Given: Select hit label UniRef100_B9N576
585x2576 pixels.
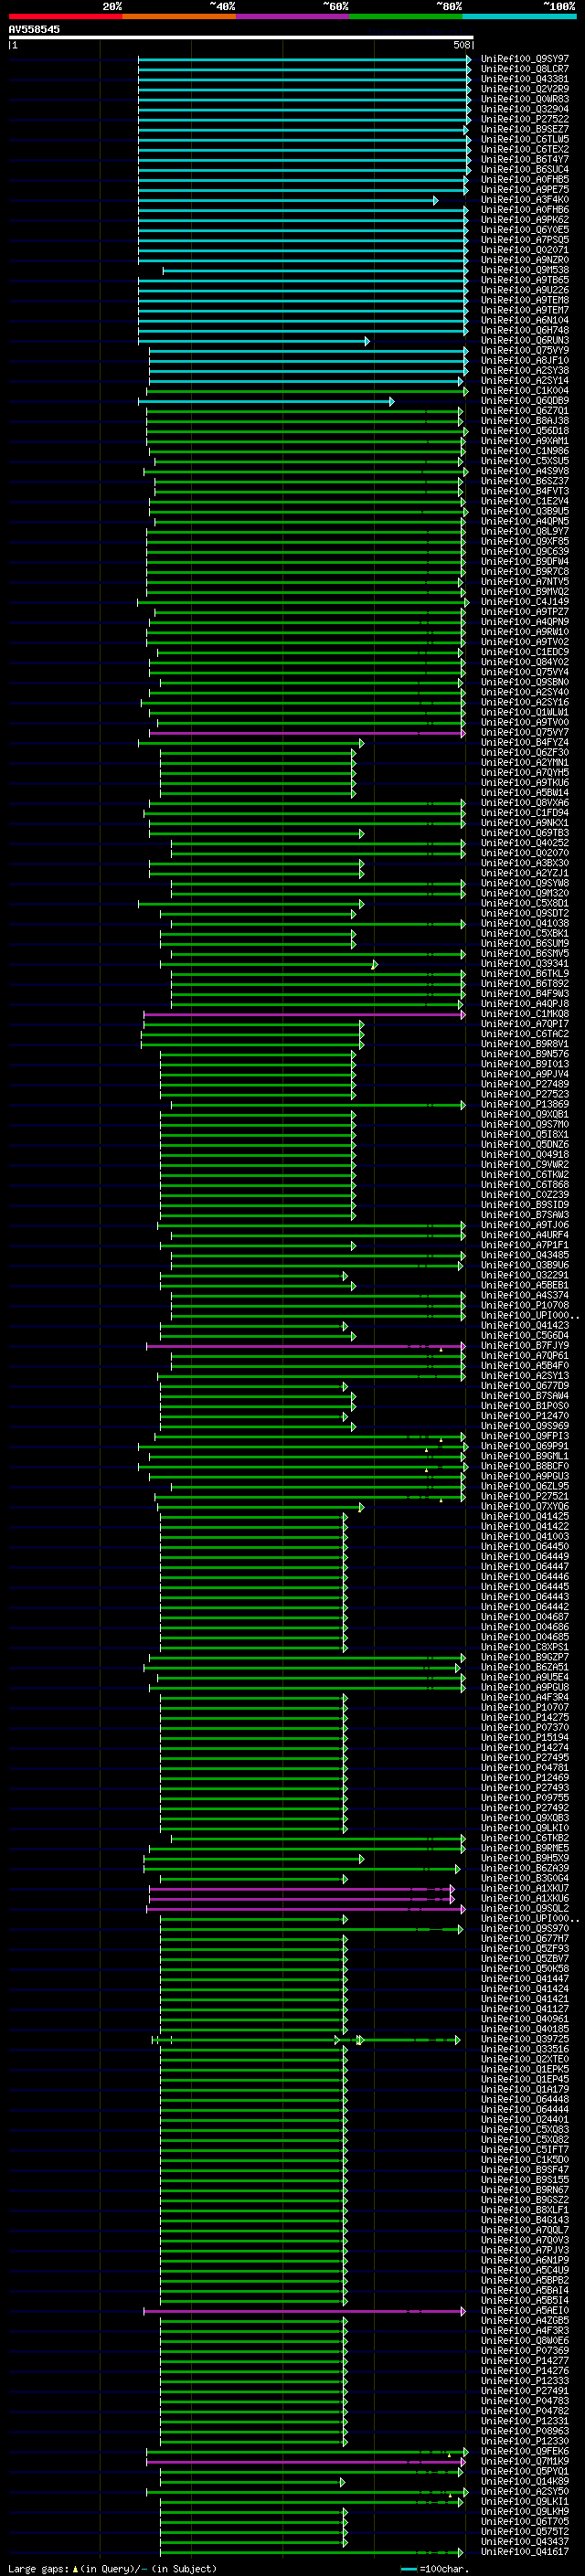Looking at the screenshot, I should [525, 1054].
